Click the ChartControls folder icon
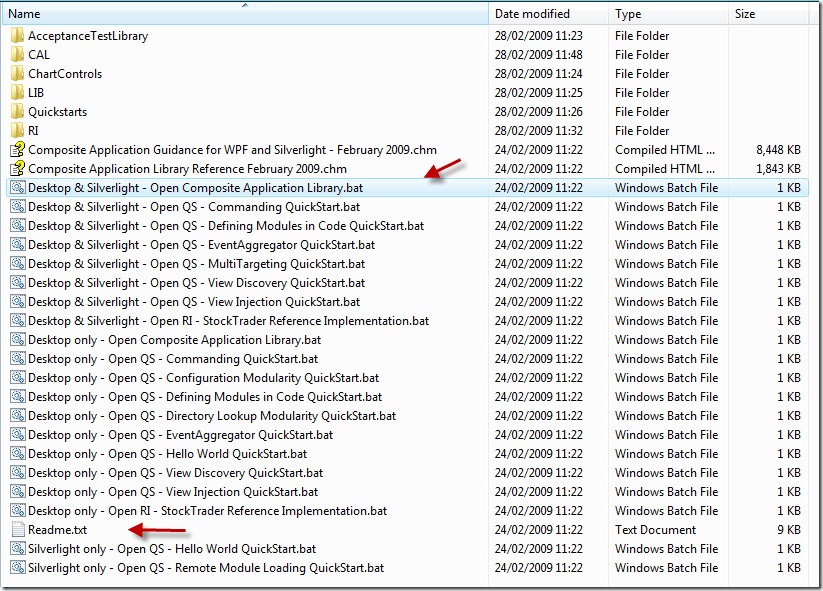This screenshot has width=823, height=591. click(x=17, y=74)
